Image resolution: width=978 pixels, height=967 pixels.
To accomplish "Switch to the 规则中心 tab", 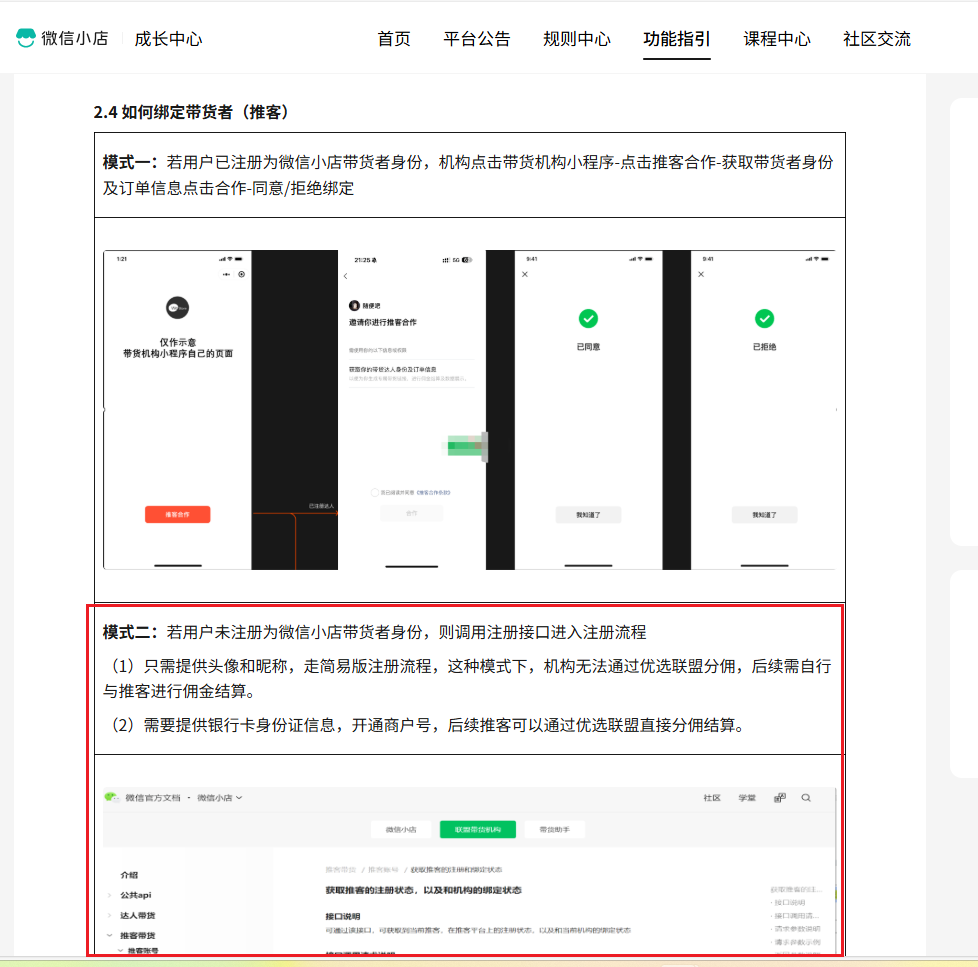I will 577,39.
